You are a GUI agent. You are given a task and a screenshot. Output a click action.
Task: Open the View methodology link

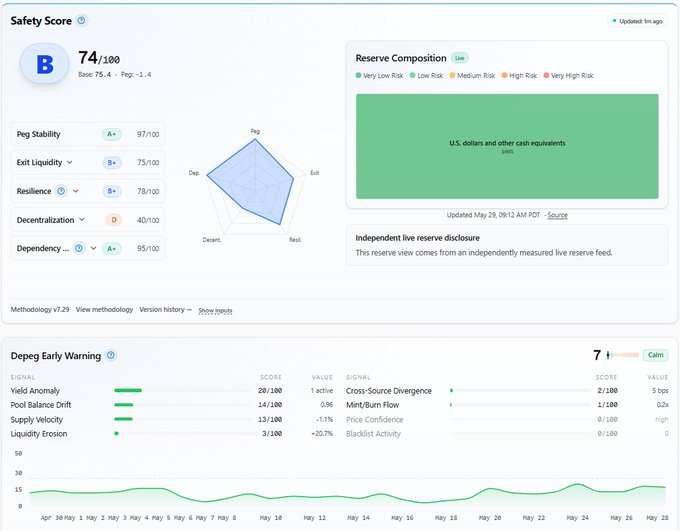tap(104, 309)
